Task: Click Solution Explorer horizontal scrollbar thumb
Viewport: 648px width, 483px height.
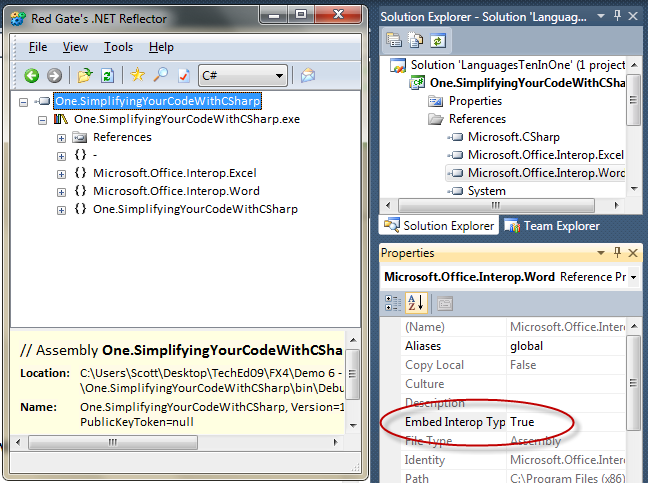Action: [x=496, y=205]
